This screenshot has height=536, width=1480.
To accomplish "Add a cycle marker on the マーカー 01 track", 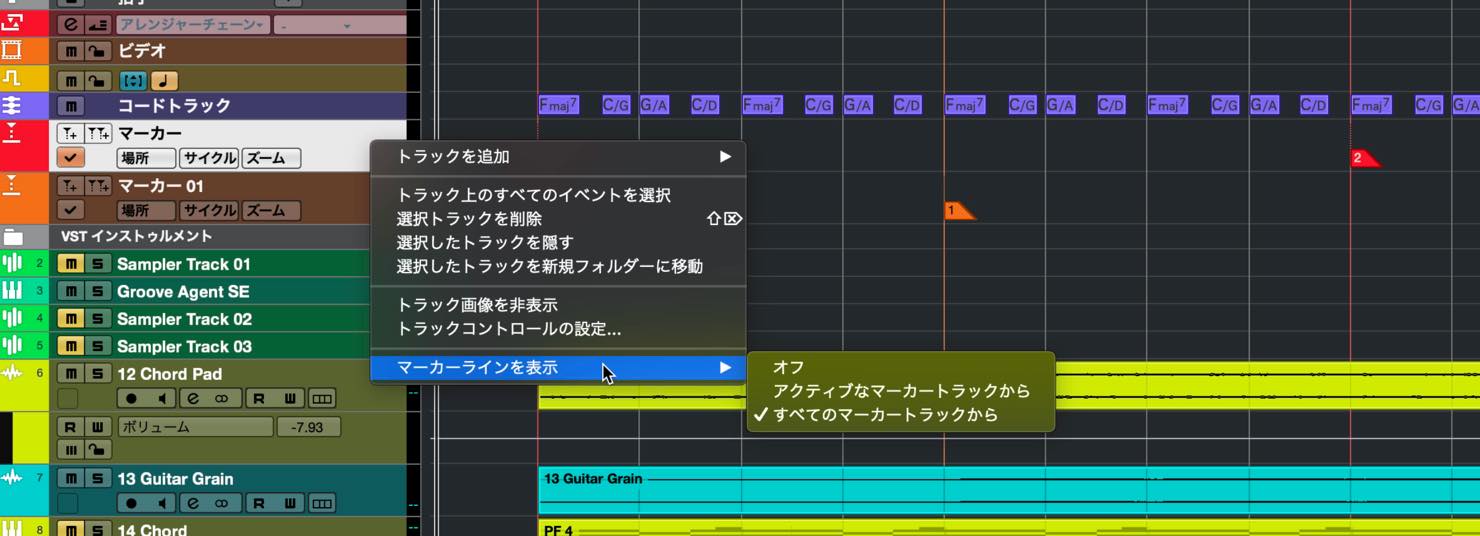I will (98, 186).
